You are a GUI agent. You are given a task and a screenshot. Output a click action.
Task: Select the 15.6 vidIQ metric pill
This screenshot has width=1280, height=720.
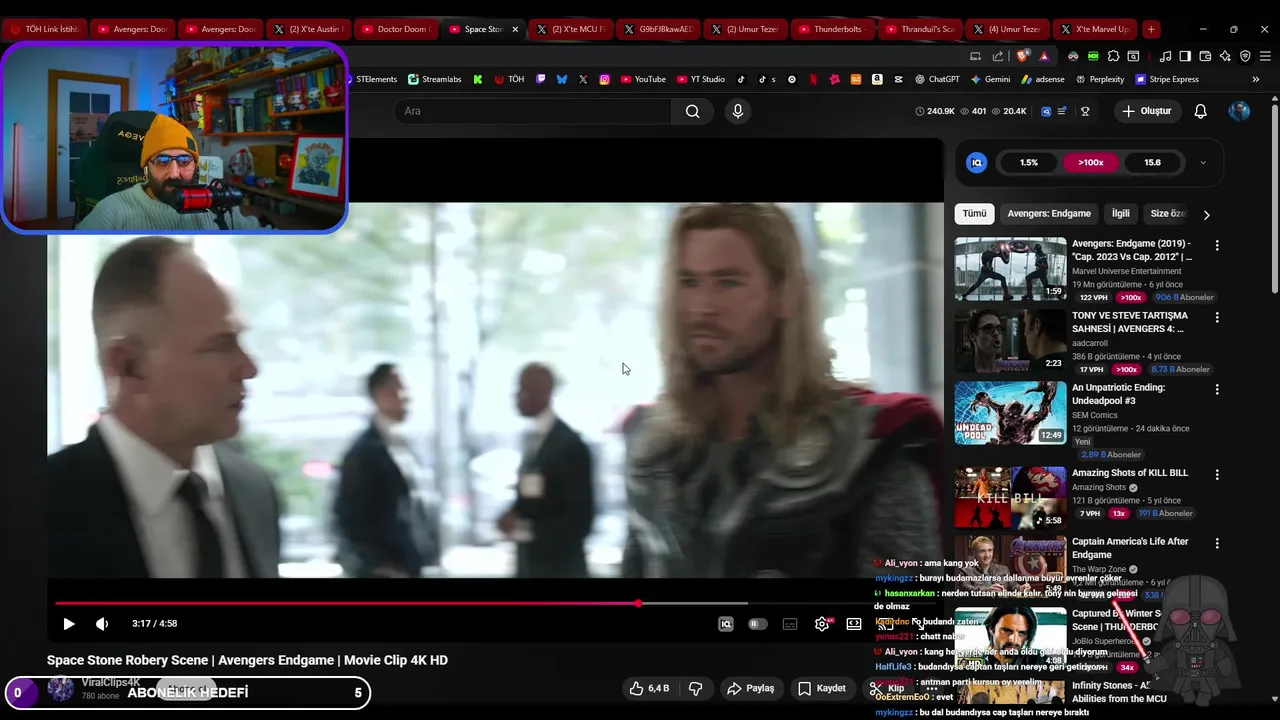click(1152, 163)
